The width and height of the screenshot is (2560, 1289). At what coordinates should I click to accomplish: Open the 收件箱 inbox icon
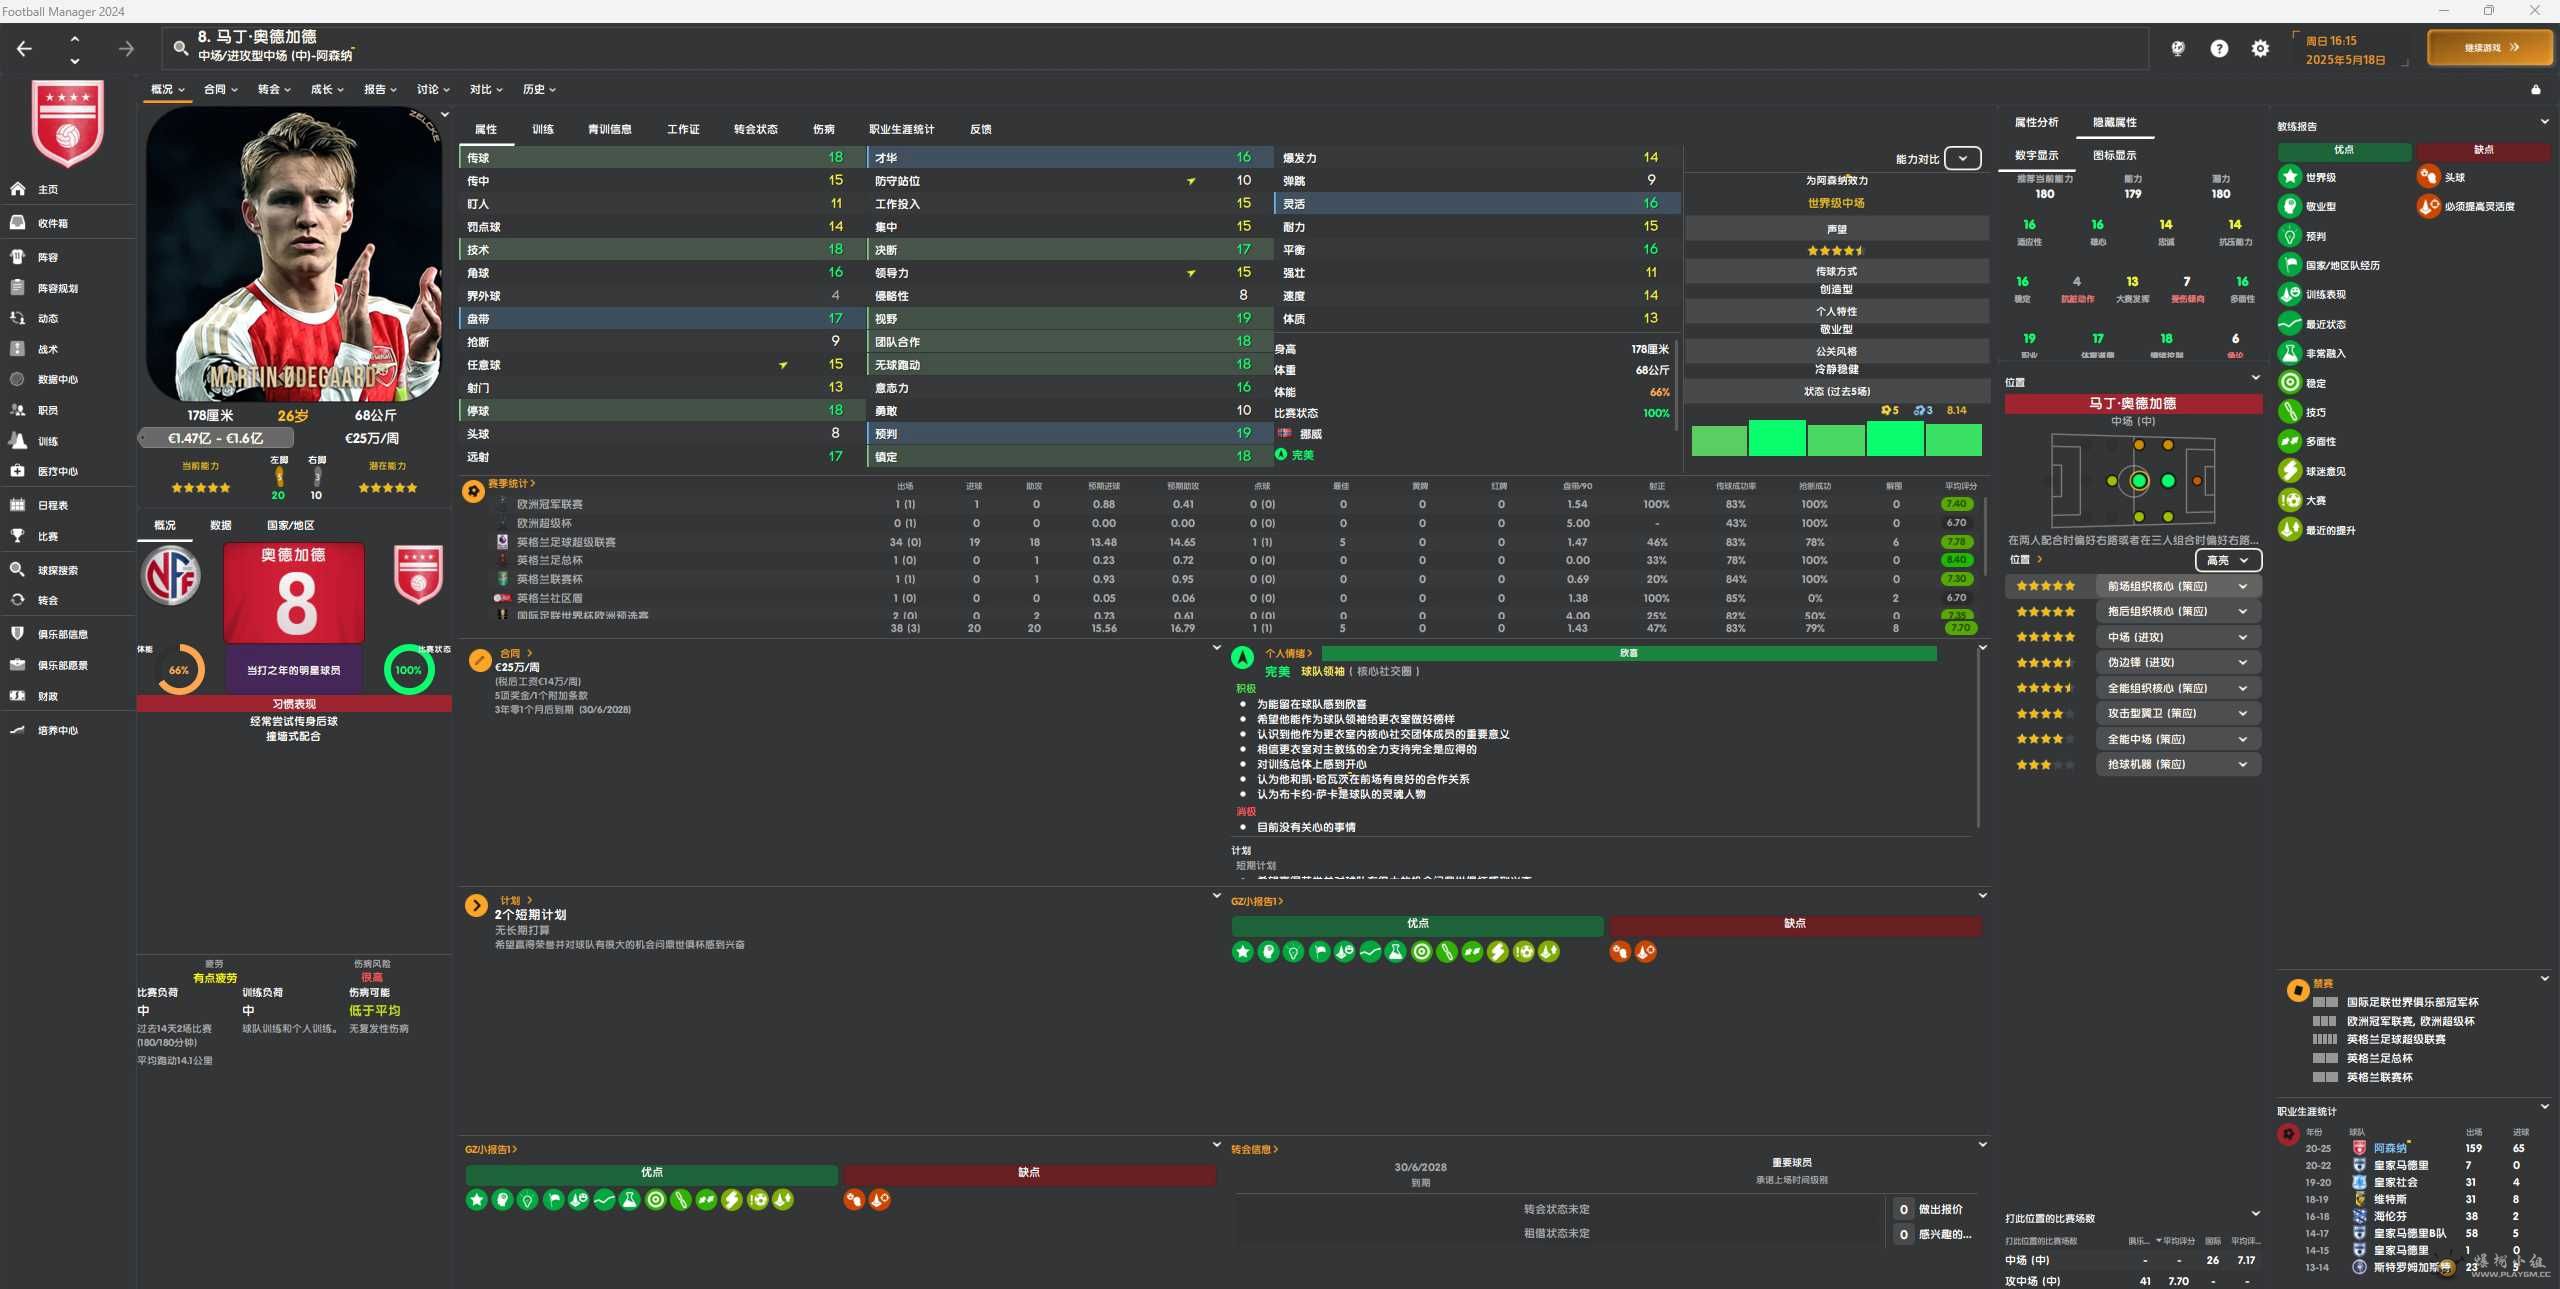[17, 223]
